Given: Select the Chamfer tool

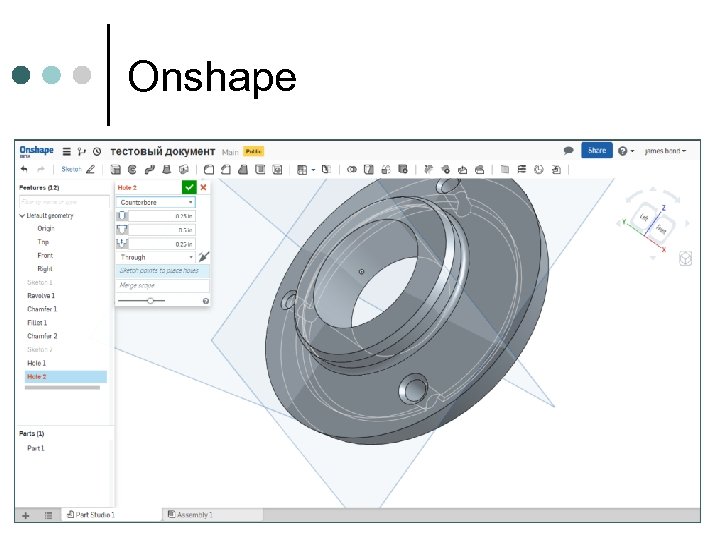Looking at the screenshot, I should click(x=226, y=170).
